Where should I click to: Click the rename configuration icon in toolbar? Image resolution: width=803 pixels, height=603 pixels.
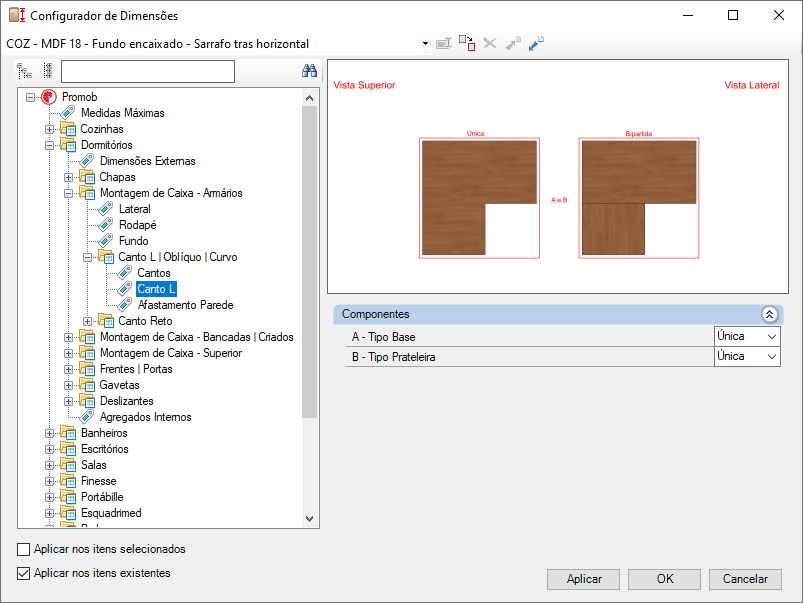[x=444, y=44]
